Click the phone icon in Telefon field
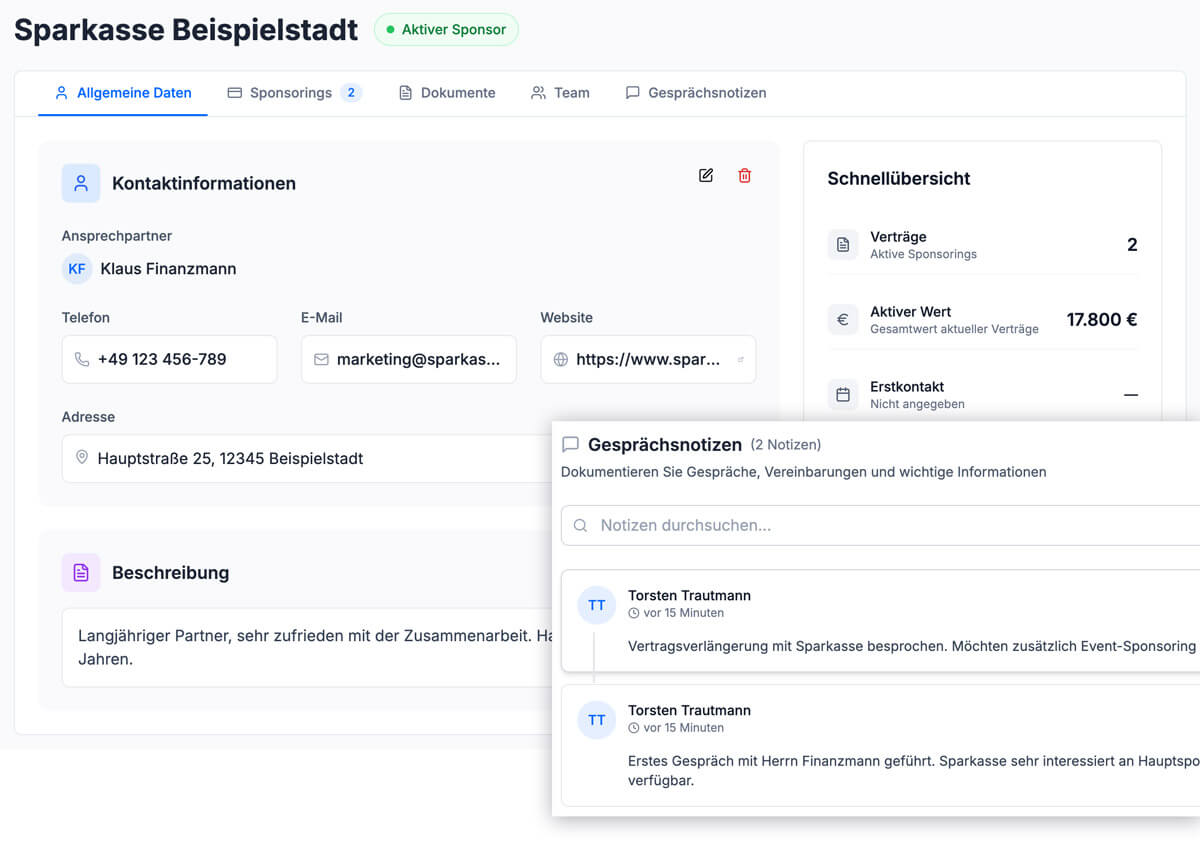The height and width of the screenshot is (841, 1200). pyautogui.click(x=82, y=359)
